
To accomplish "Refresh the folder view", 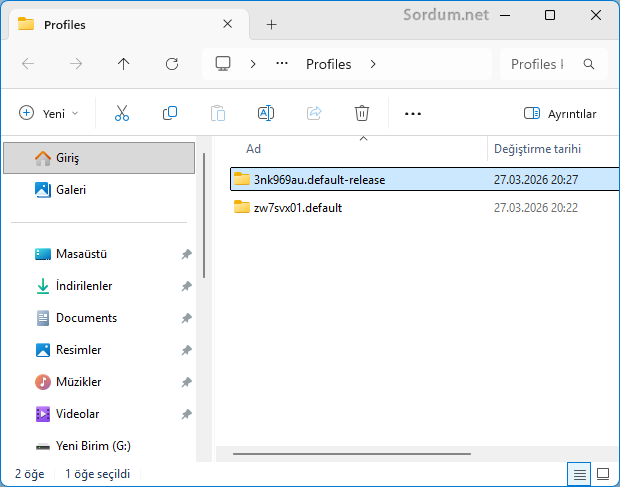I will click(172, 64).
